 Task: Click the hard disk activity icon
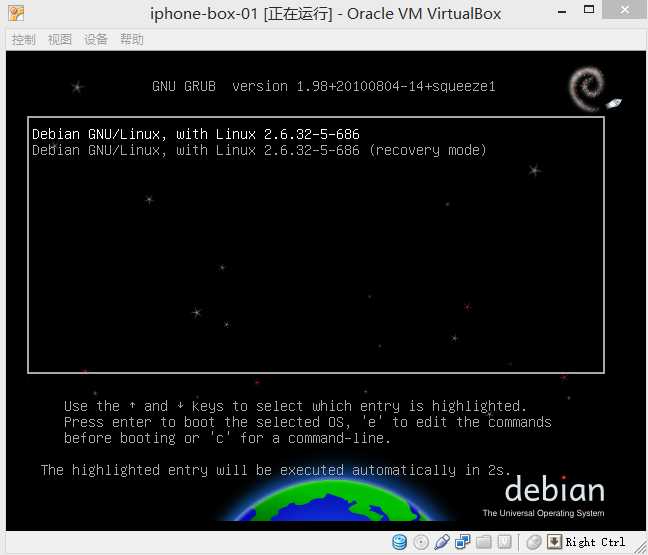(x=399, y=542)
